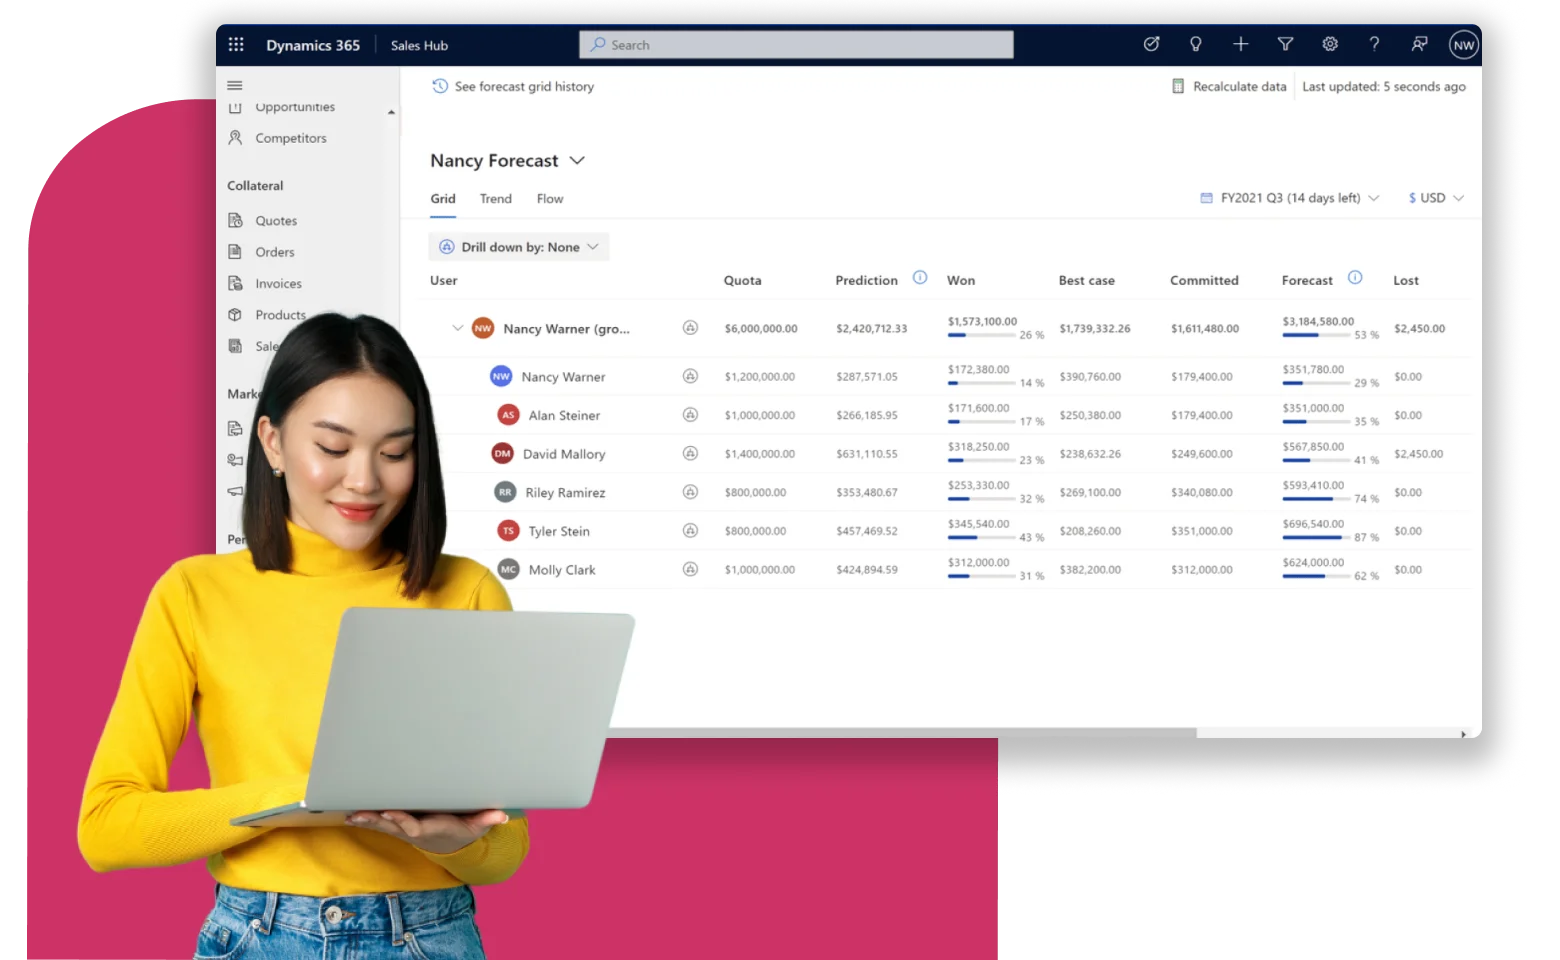1560x960 pixels.
Task: Switch to the Flow tab
Action: 550,199
